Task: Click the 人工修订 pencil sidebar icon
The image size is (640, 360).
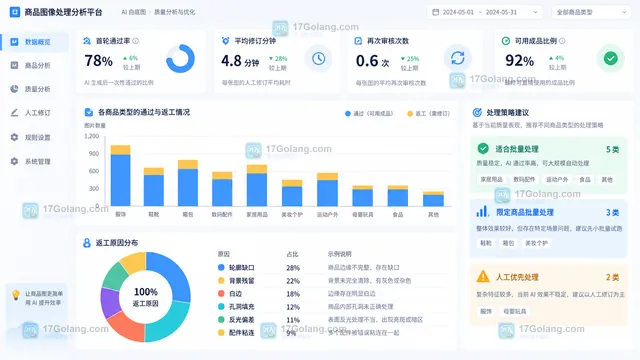Action: (14, 113)
